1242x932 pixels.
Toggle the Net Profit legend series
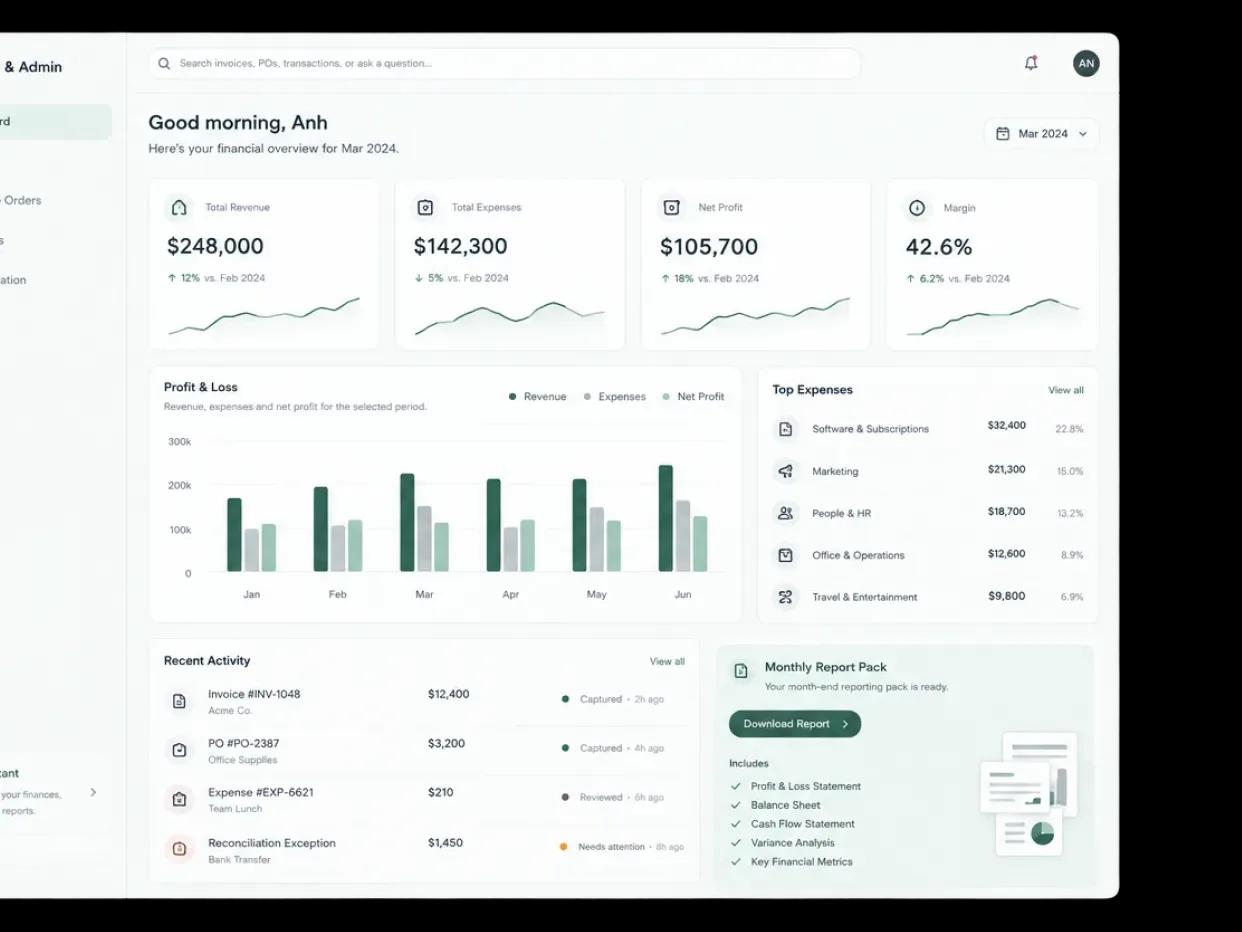pyautogui.click(x=693, y=397)
